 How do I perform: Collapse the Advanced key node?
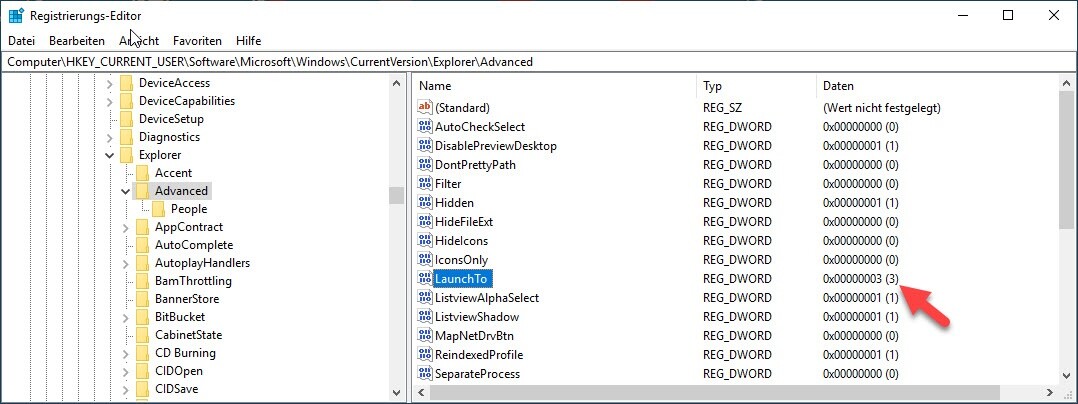pos(124,191)
